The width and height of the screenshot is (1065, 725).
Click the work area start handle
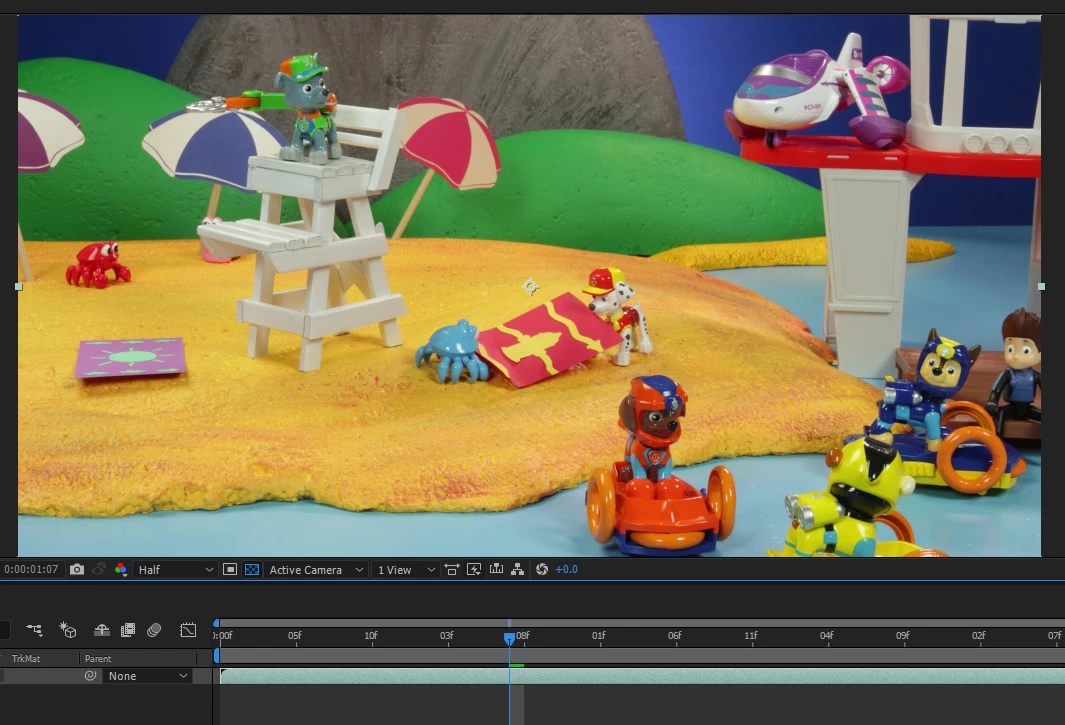(x=217, y=656)
